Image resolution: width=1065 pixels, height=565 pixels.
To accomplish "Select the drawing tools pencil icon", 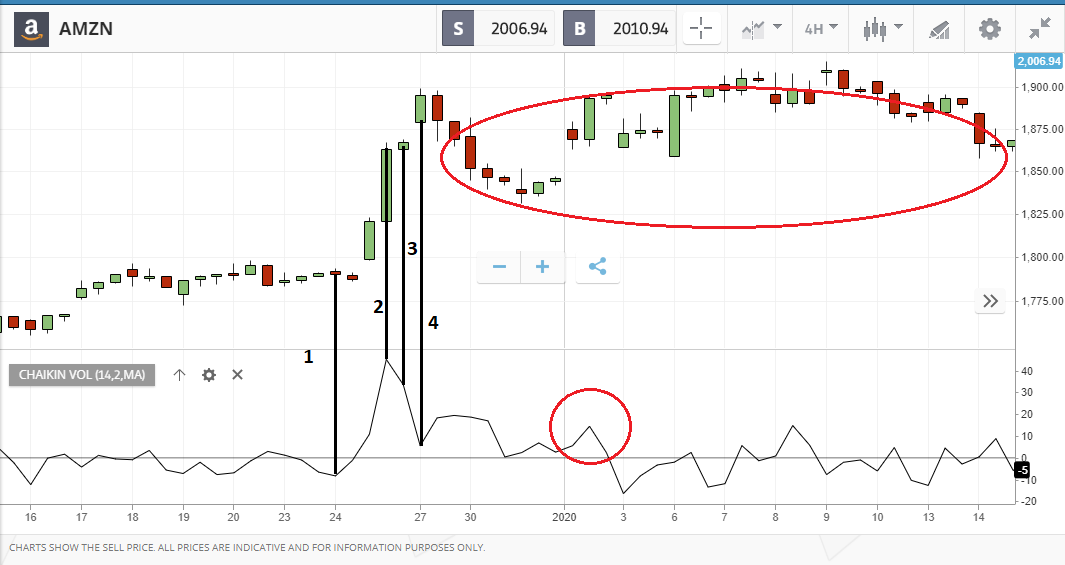I will (x=939, y=29).
